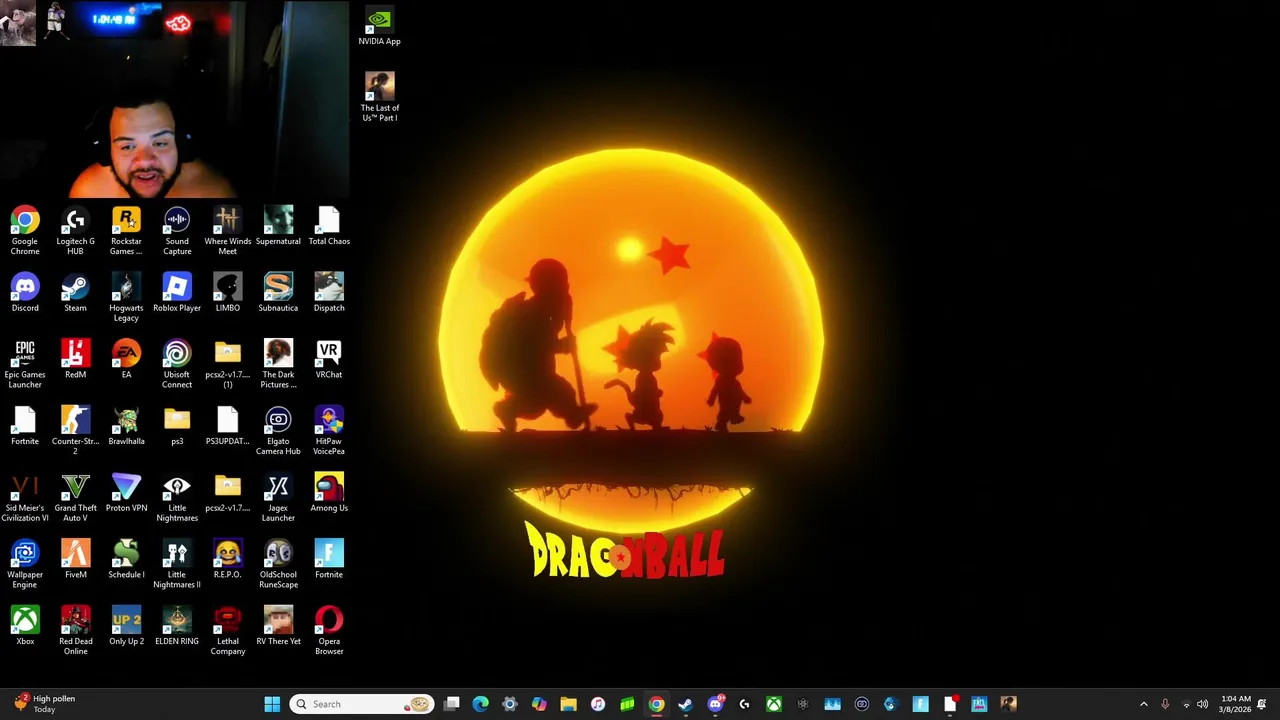Launch ELDEN RING desktop shortcut
Image resolution: width=1280 pixels, height=720 pixels.
coord(177,627)
